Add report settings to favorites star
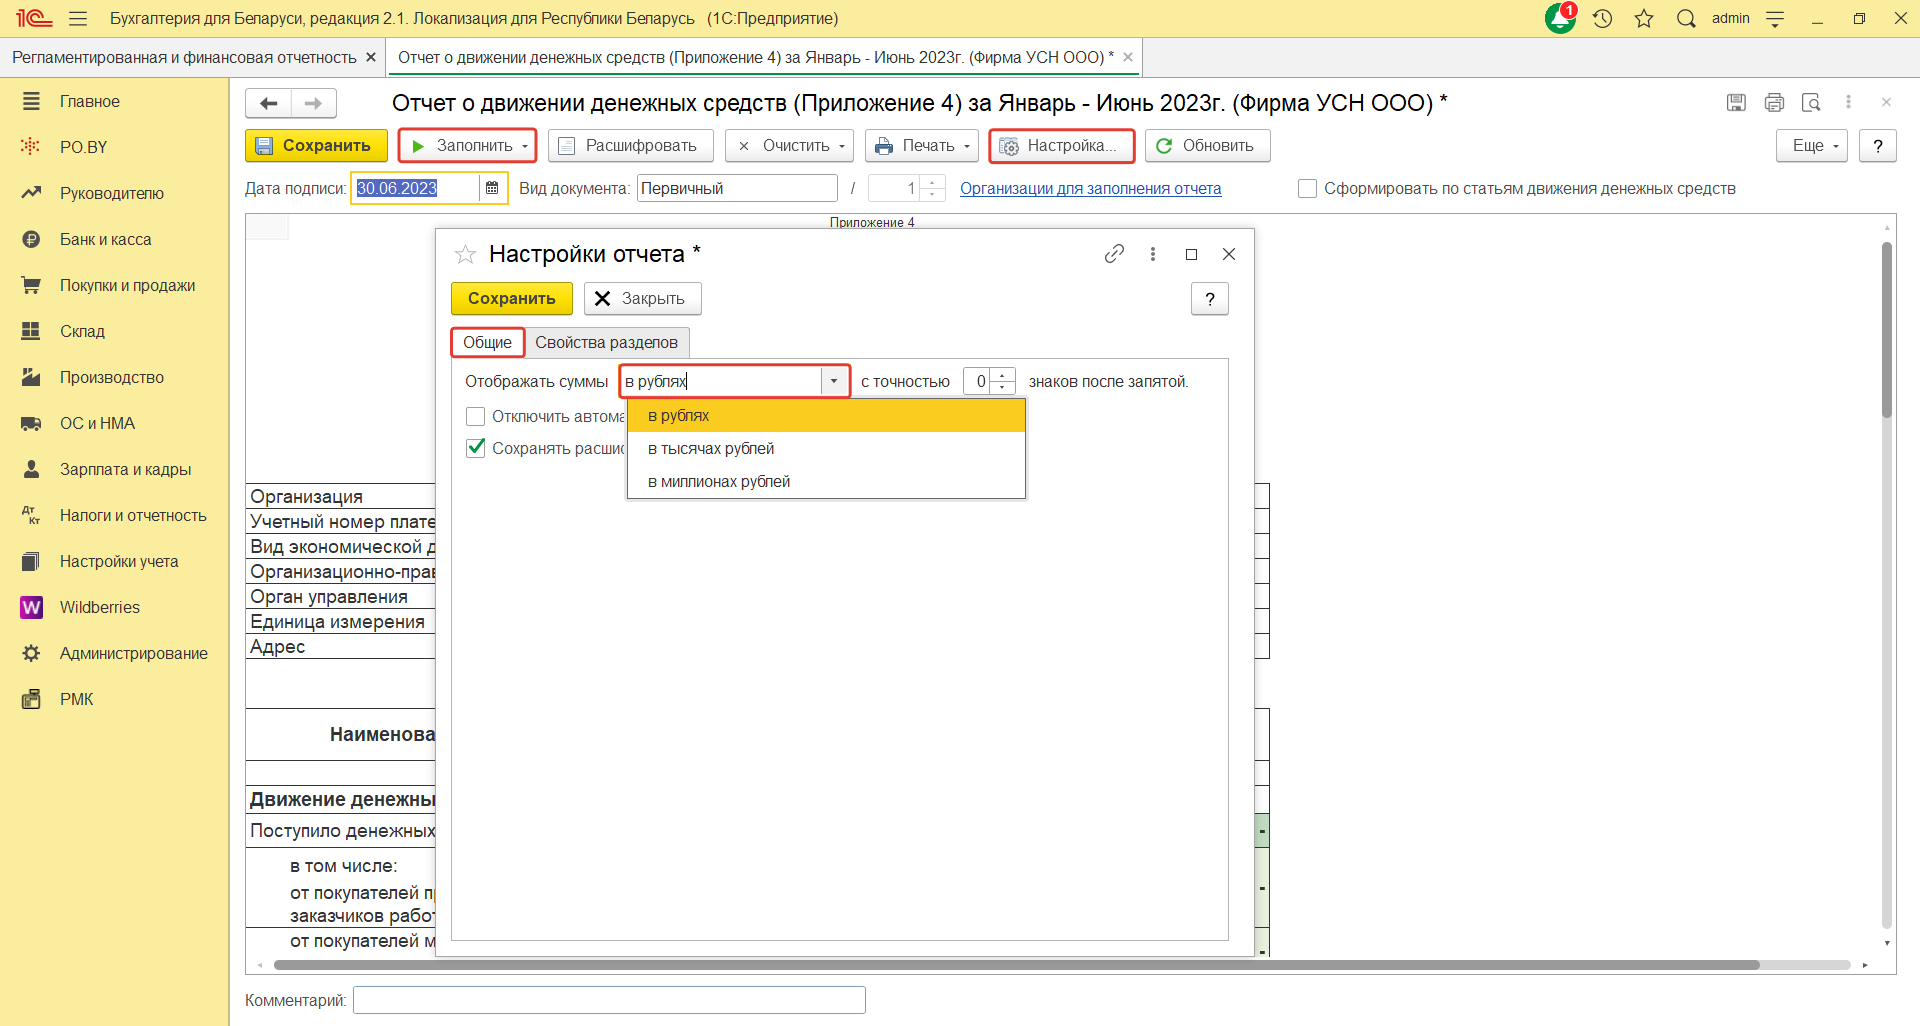 click(x=465, y=254)
